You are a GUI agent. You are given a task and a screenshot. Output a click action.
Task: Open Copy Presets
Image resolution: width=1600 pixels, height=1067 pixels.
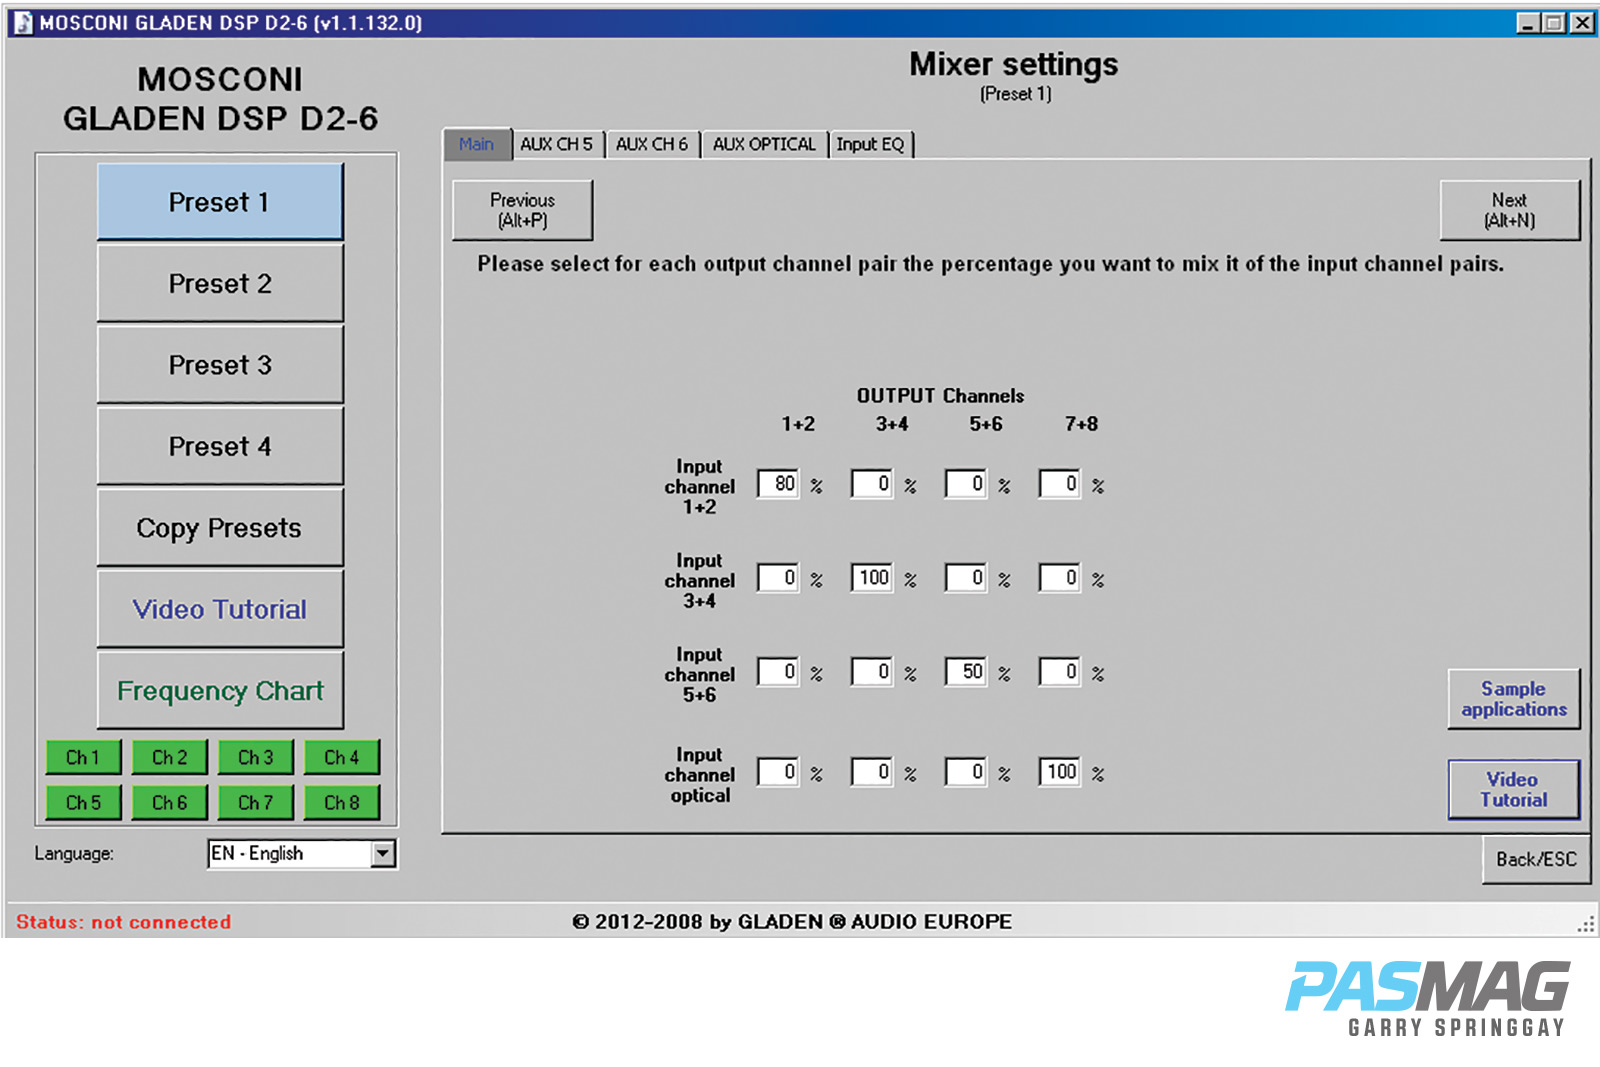pos(220,528)
